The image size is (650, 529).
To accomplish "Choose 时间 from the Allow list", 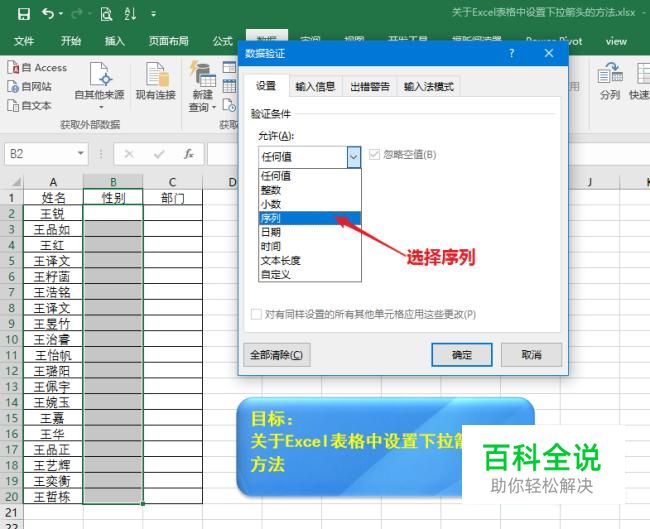I will [309, 246].
